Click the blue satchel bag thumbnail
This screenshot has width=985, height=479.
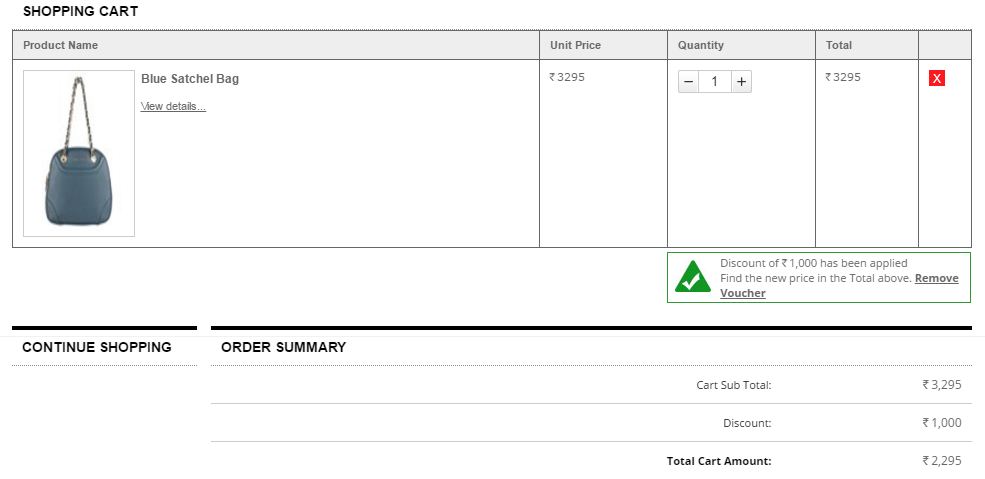(79, 153)
